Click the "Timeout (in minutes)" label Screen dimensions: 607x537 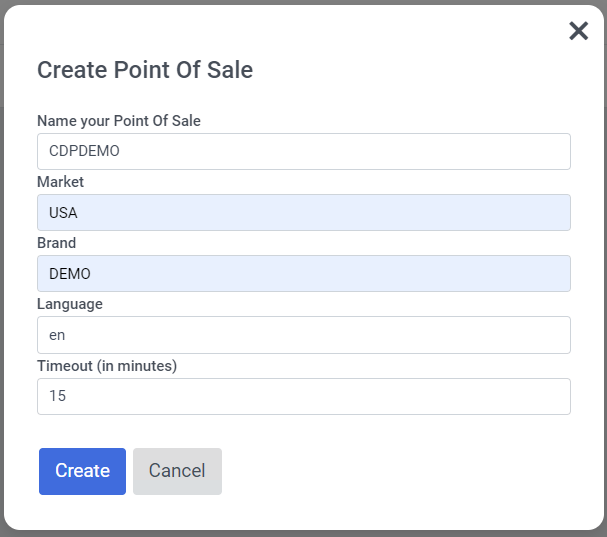107,366
